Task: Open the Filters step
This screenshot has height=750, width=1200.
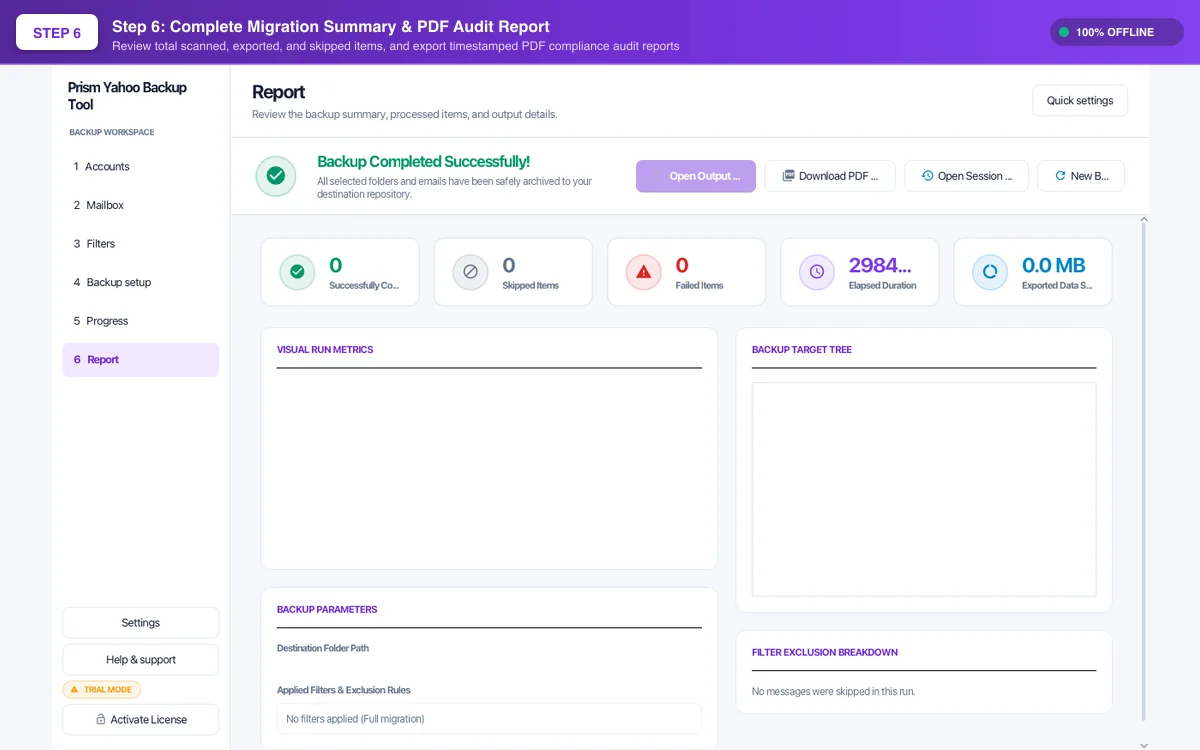Action: pyautogui.click(x=141, y=244)
